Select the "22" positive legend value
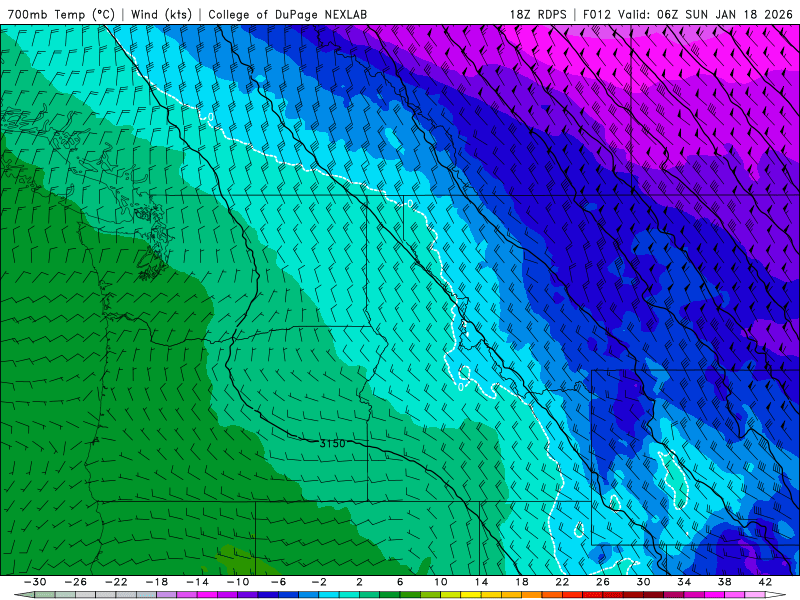This screenshot has height=600, width=800. 562,582
